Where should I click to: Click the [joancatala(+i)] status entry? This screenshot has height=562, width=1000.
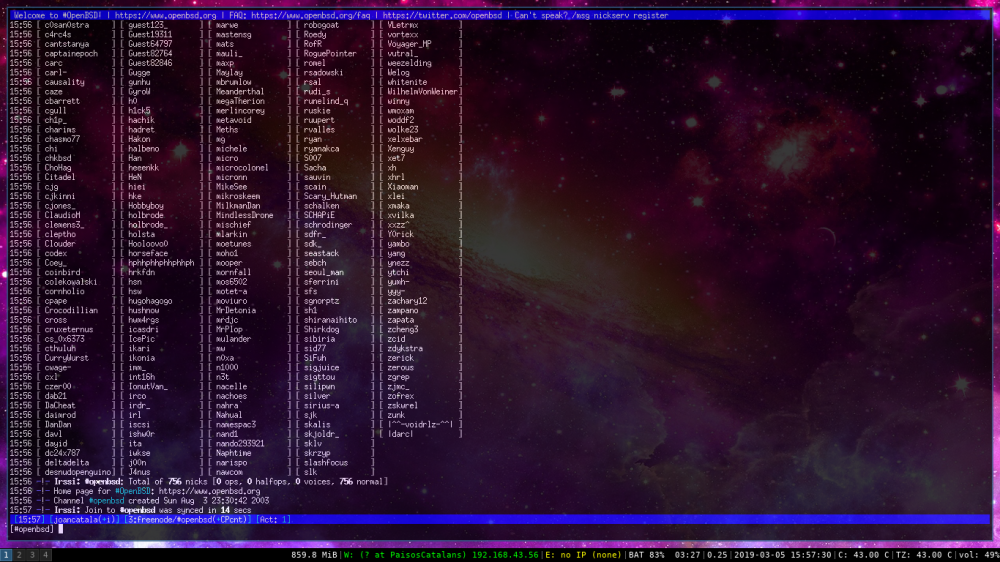coord(84,520)
